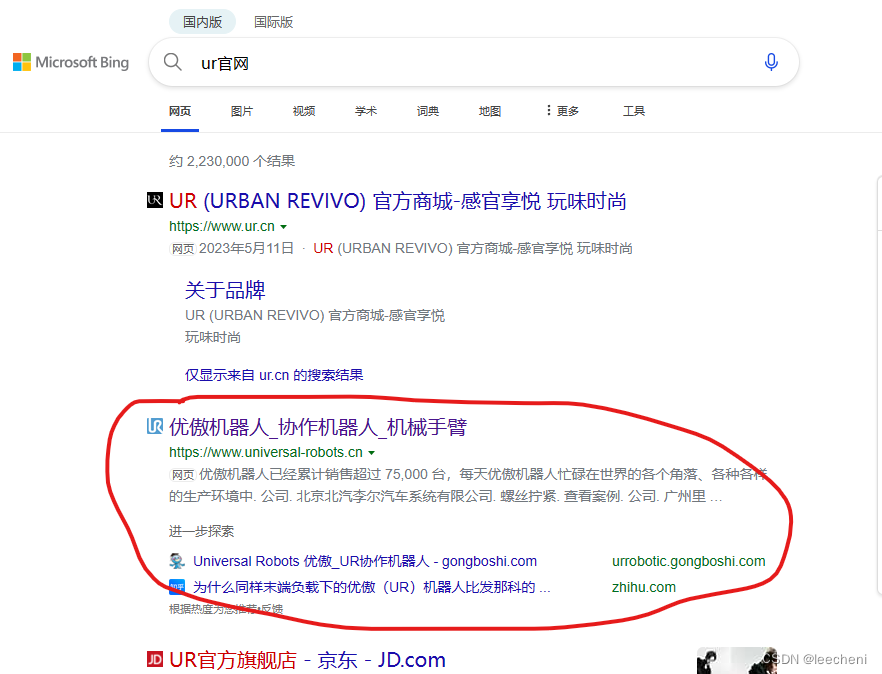Select the 视频 tab
Viewport: 882px width, 674px height.
pos(304,111)
